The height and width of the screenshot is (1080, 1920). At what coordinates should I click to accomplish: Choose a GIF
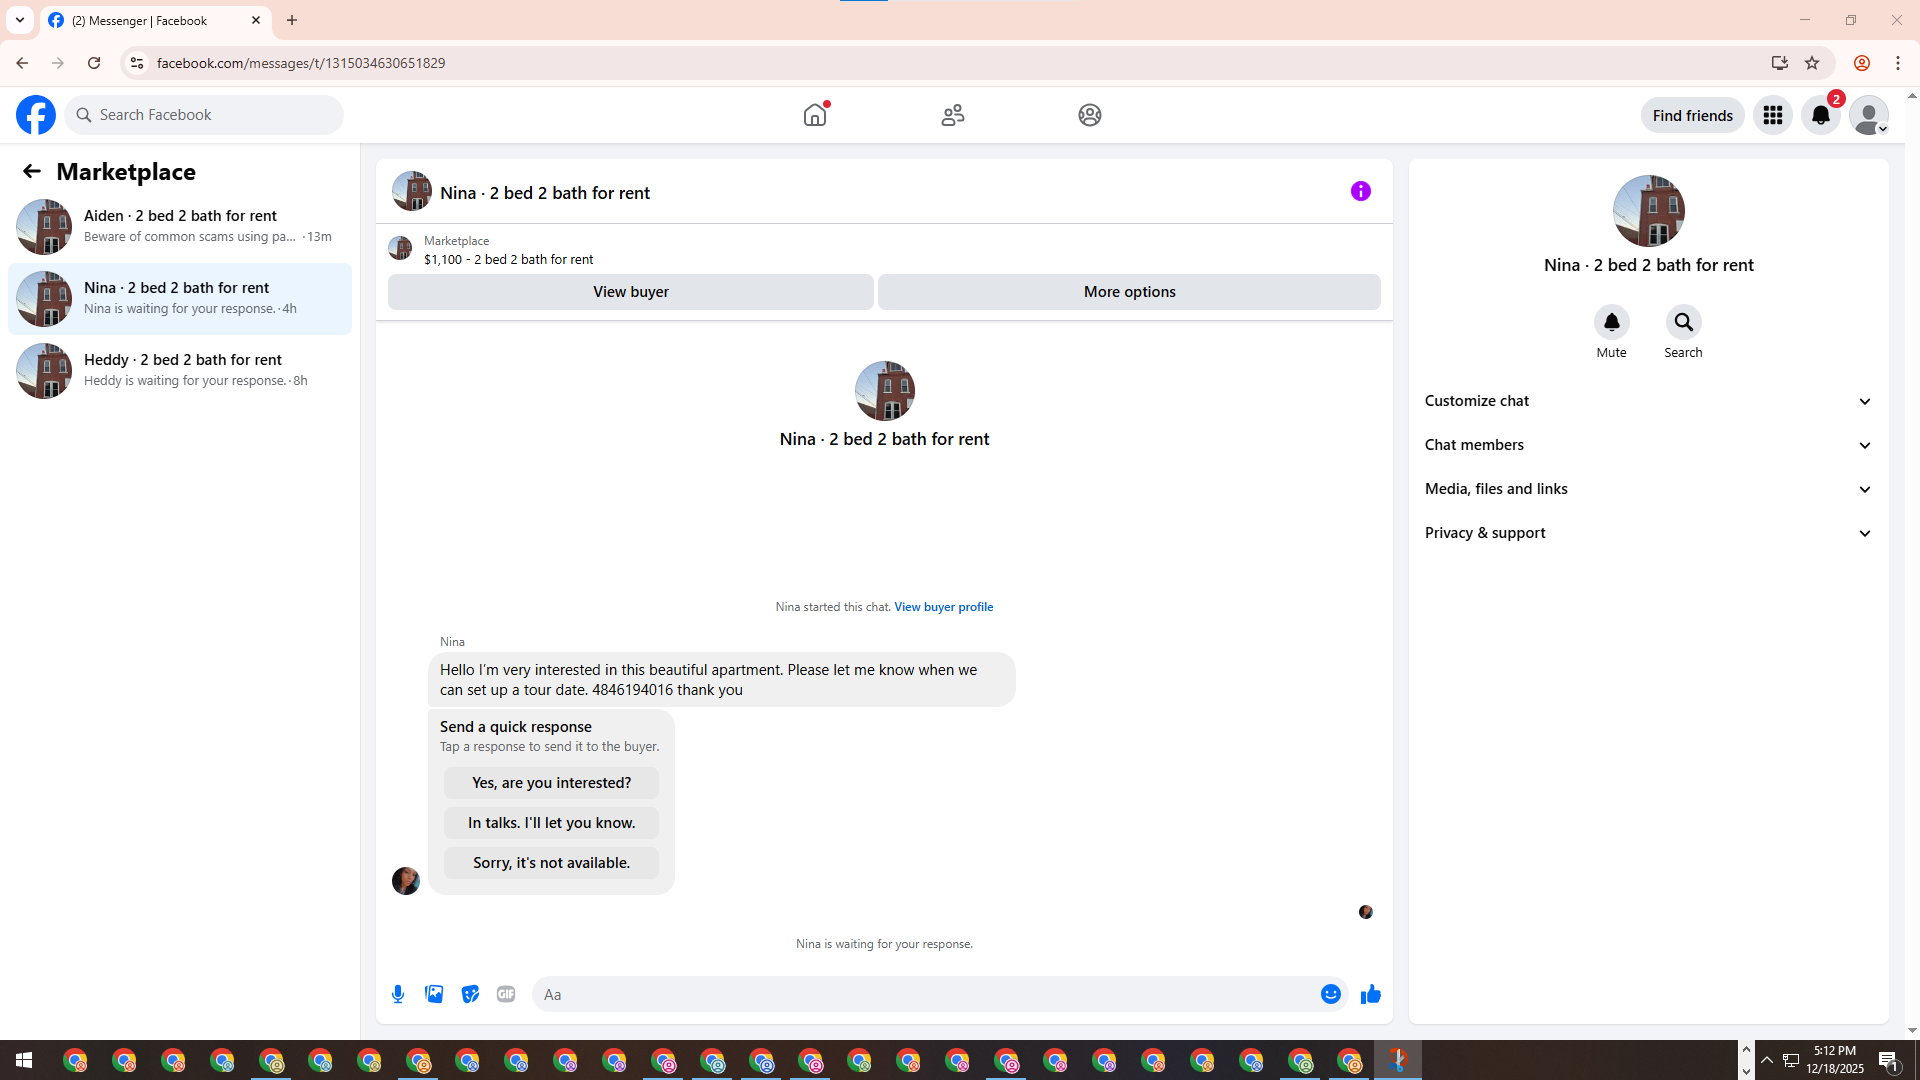[x=506, y=994]
